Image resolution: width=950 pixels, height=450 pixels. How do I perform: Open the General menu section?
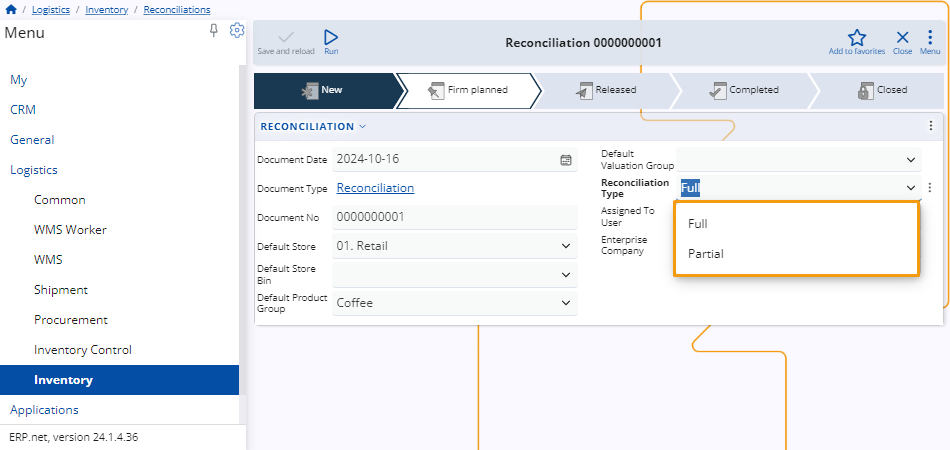coord(32,140)
